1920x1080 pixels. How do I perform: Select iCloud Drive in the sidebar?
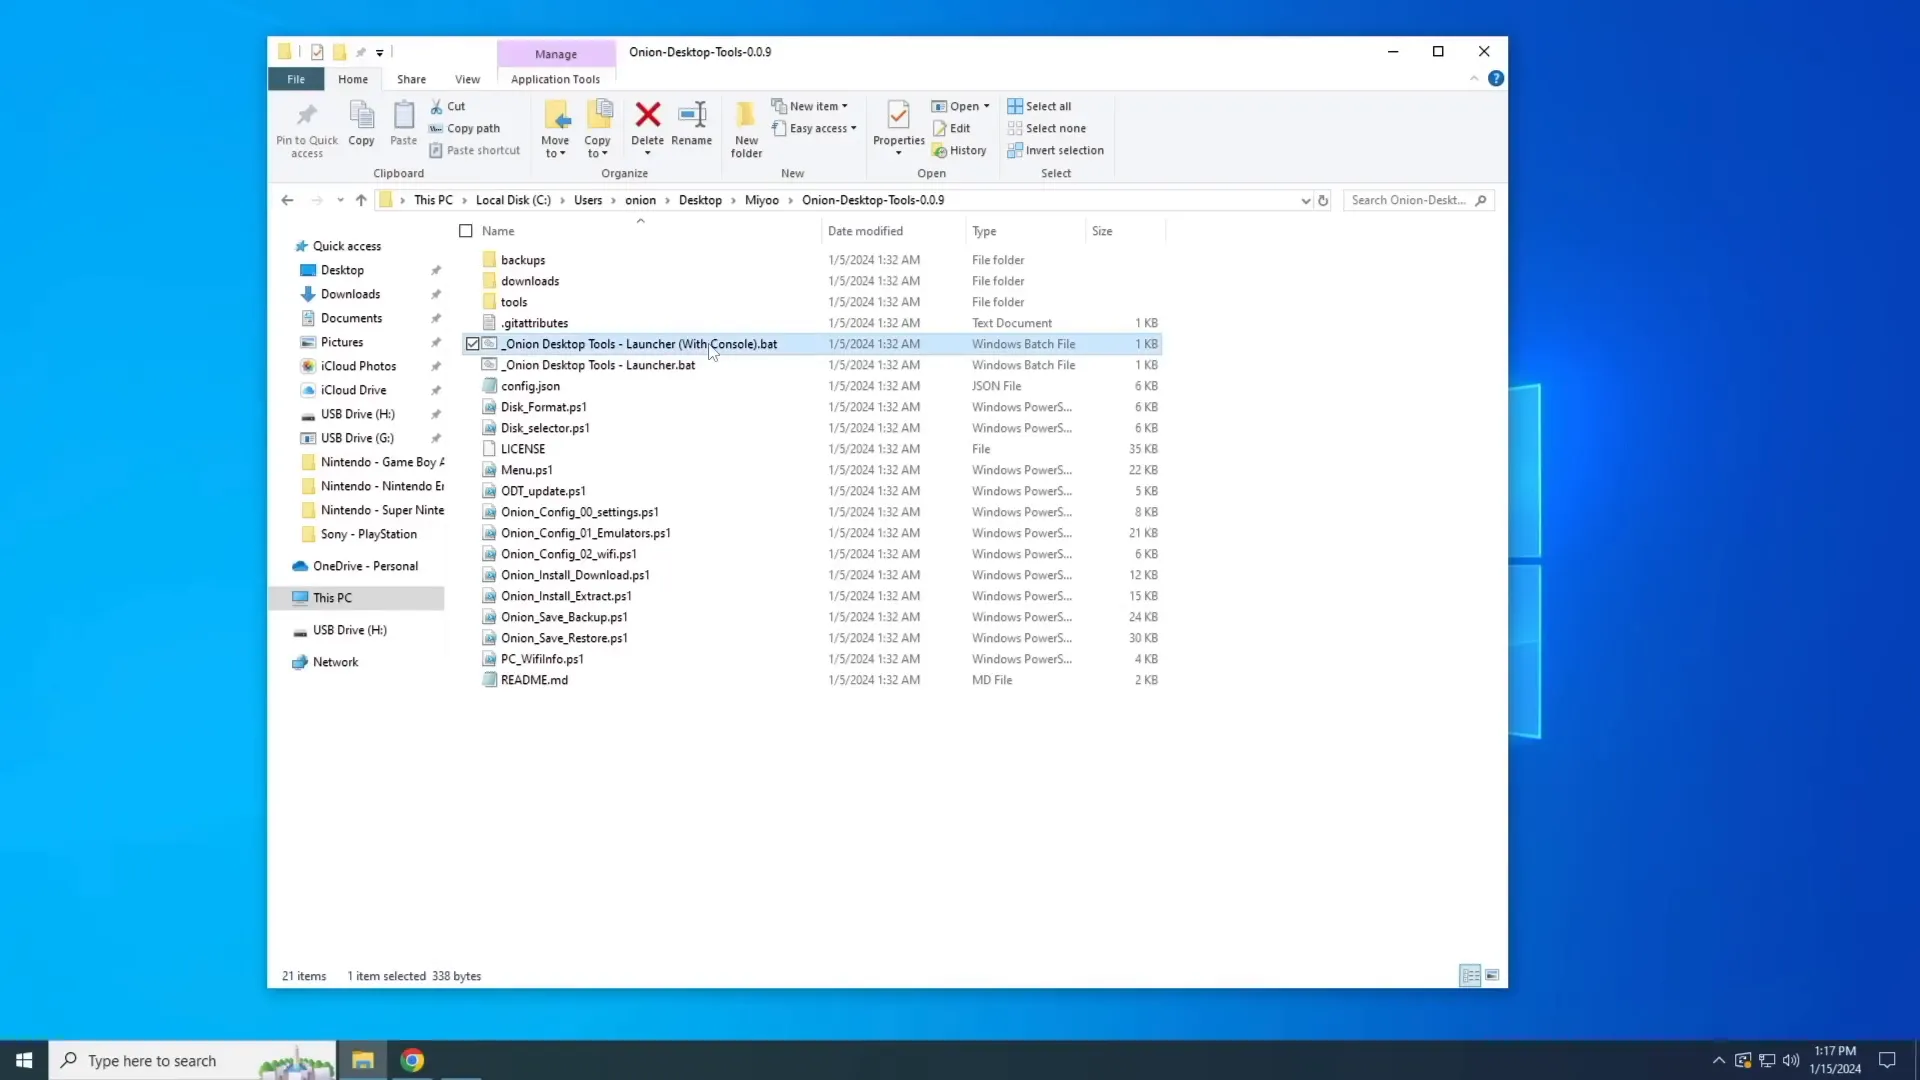point(353,390)
